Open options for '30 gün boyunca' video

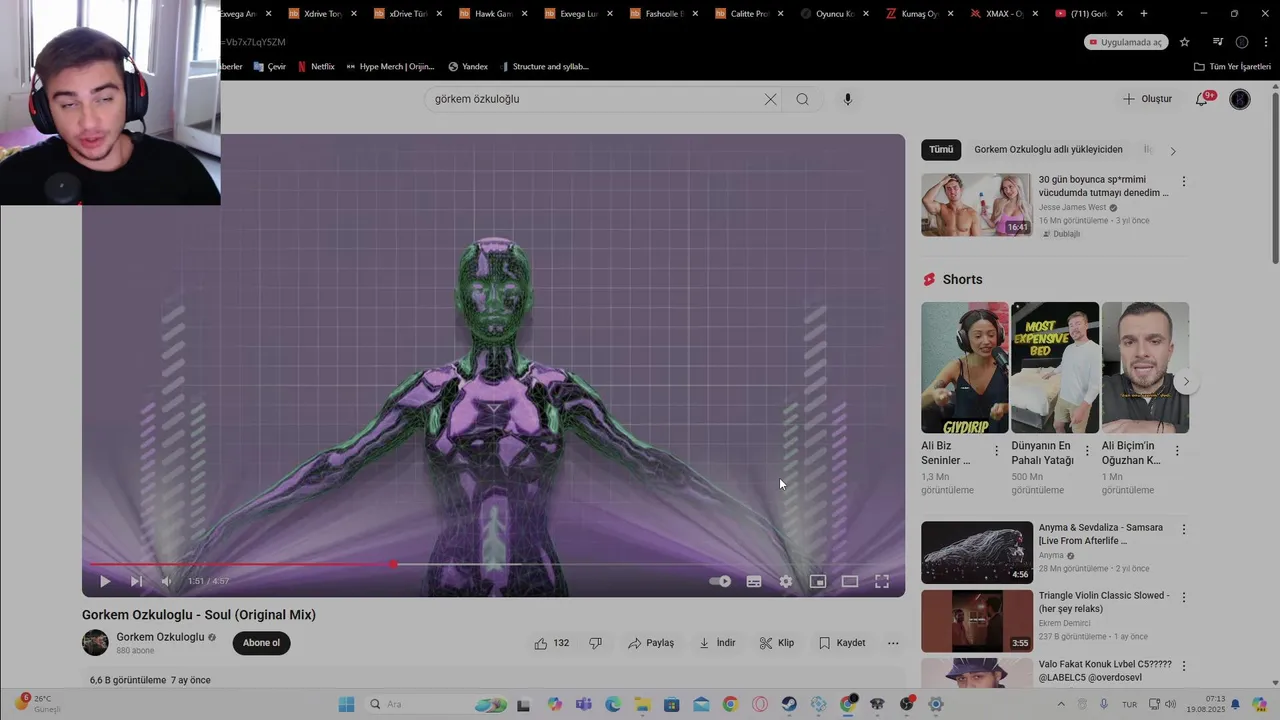click(x=1184, y=182)
